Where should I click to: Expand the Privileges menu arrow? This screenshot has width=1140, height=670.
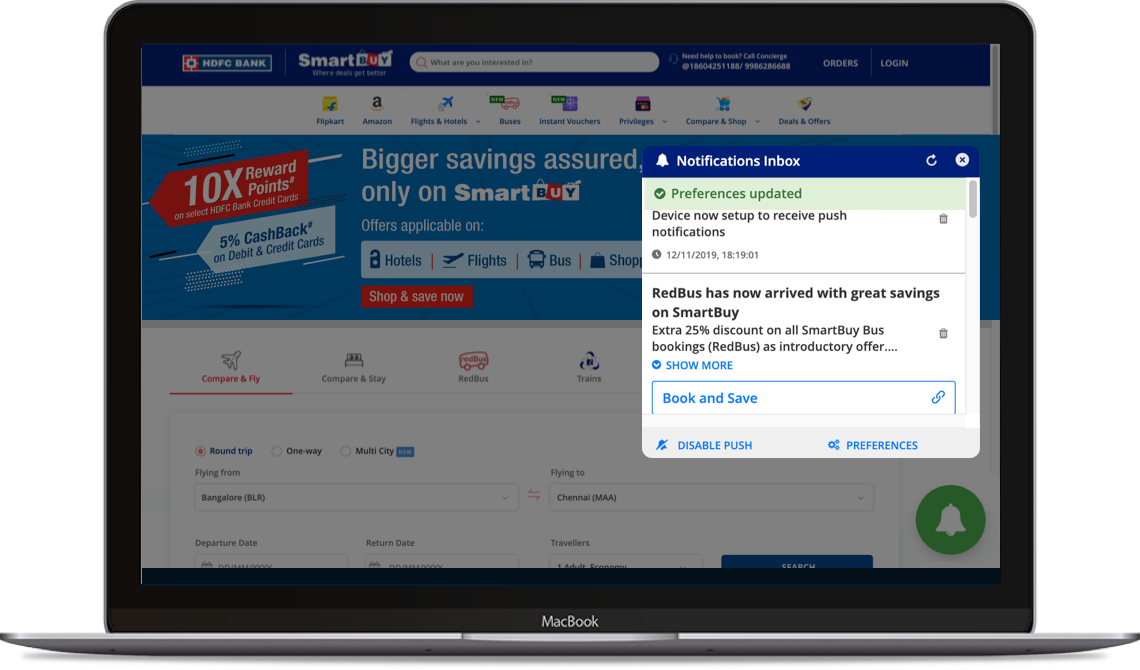[665, 122]
